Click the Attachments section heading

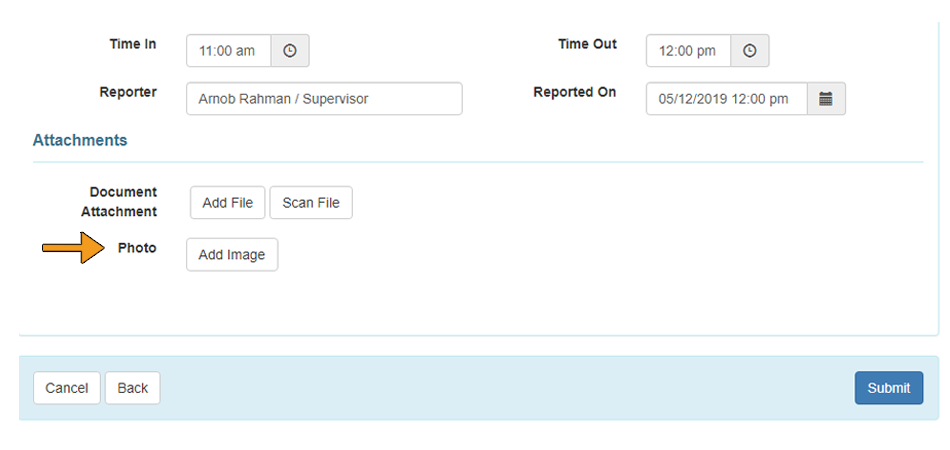pyautogui.click(x=80, y=141)
